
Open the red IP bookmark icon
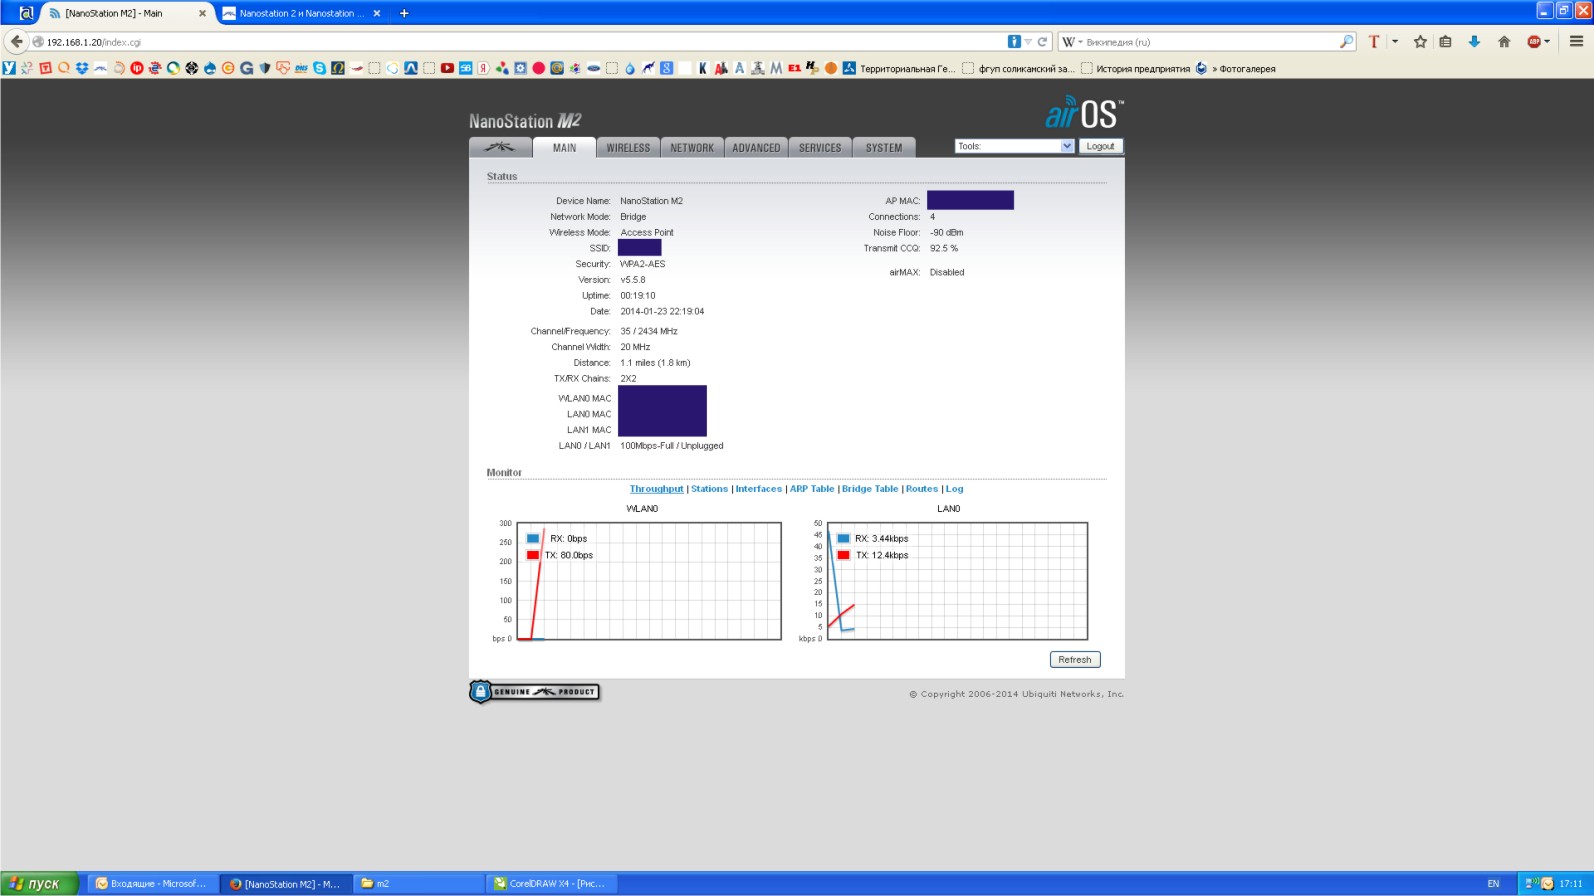pos(137,68)
